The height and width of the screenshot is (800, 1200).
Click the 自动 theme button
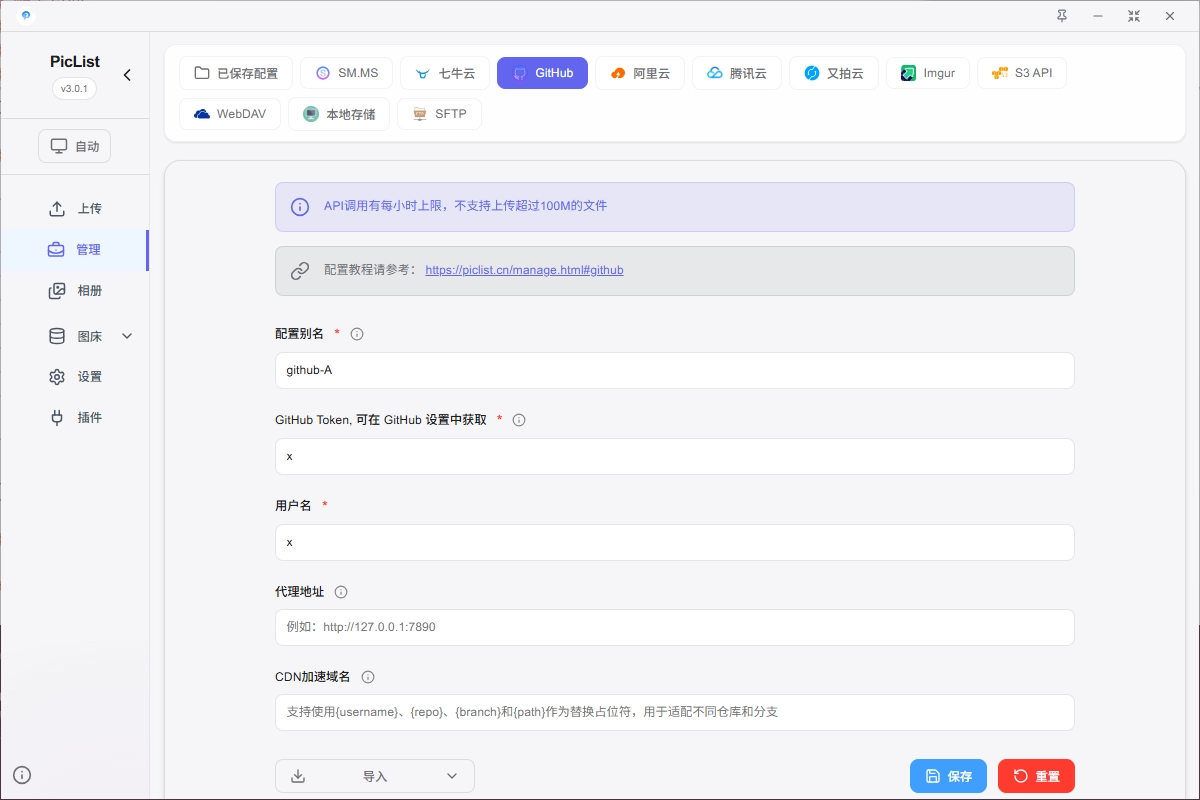(x=75, y=146)
